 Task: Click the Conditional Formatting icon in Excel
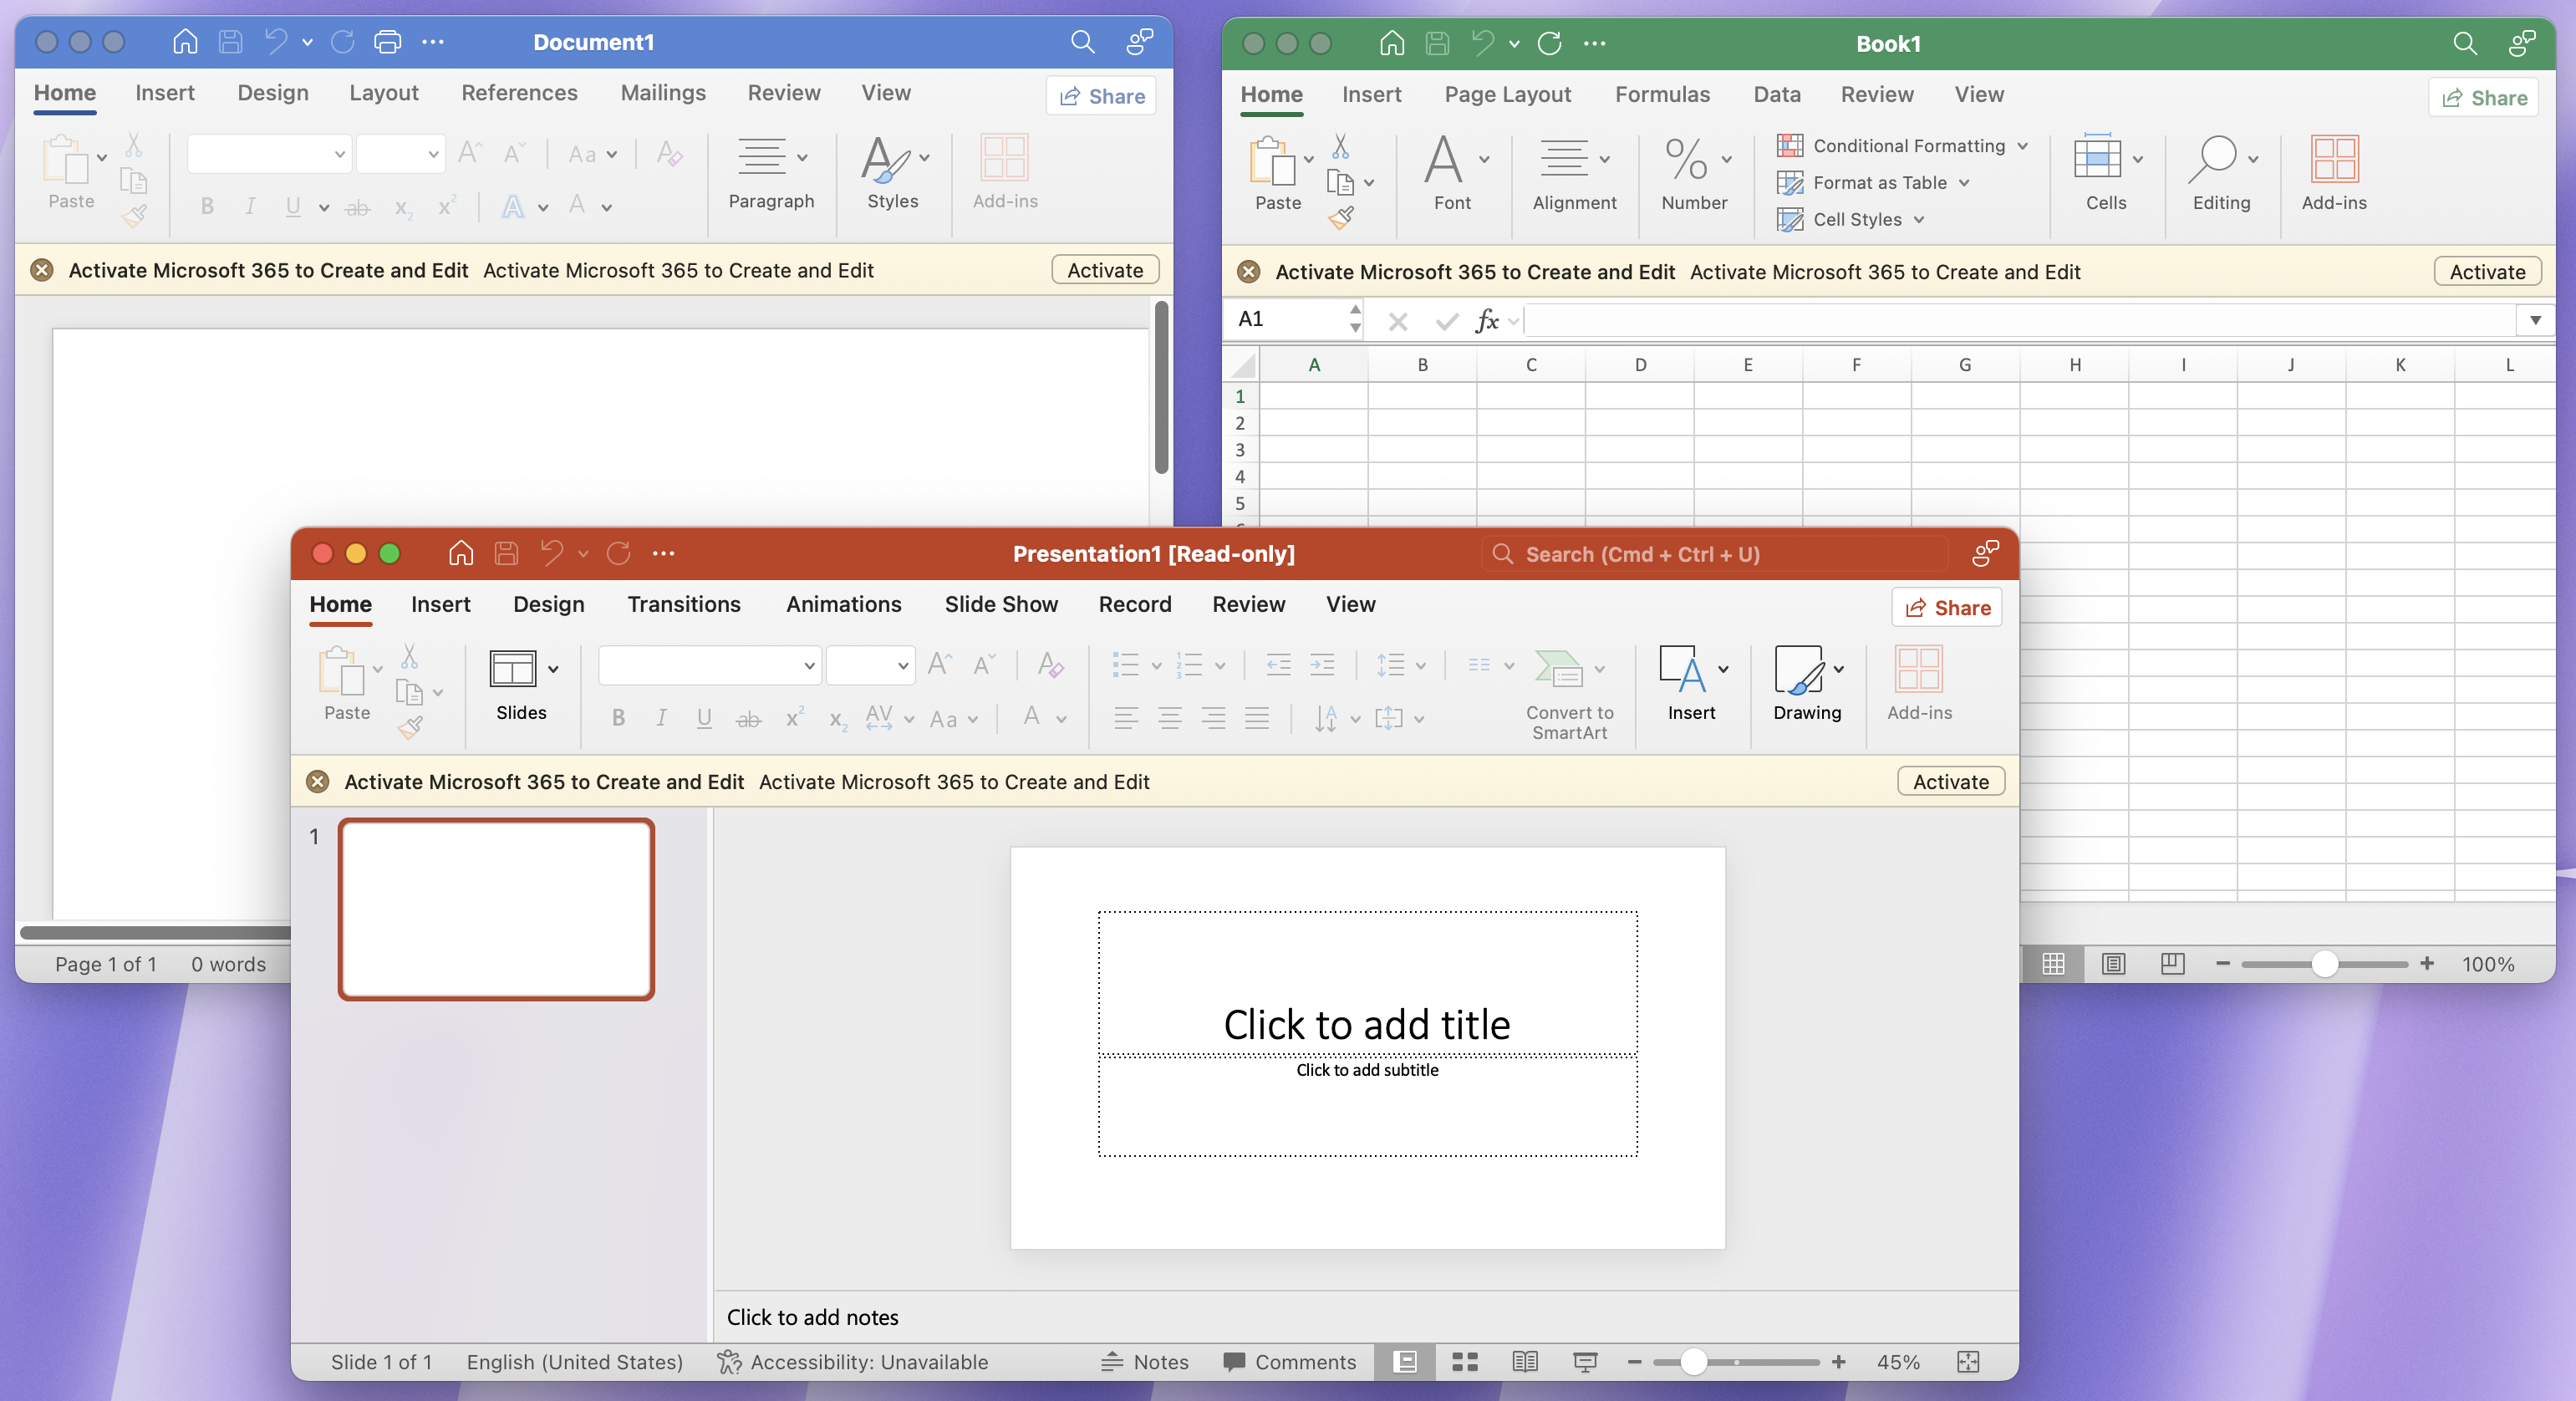tap(1789, 145)
